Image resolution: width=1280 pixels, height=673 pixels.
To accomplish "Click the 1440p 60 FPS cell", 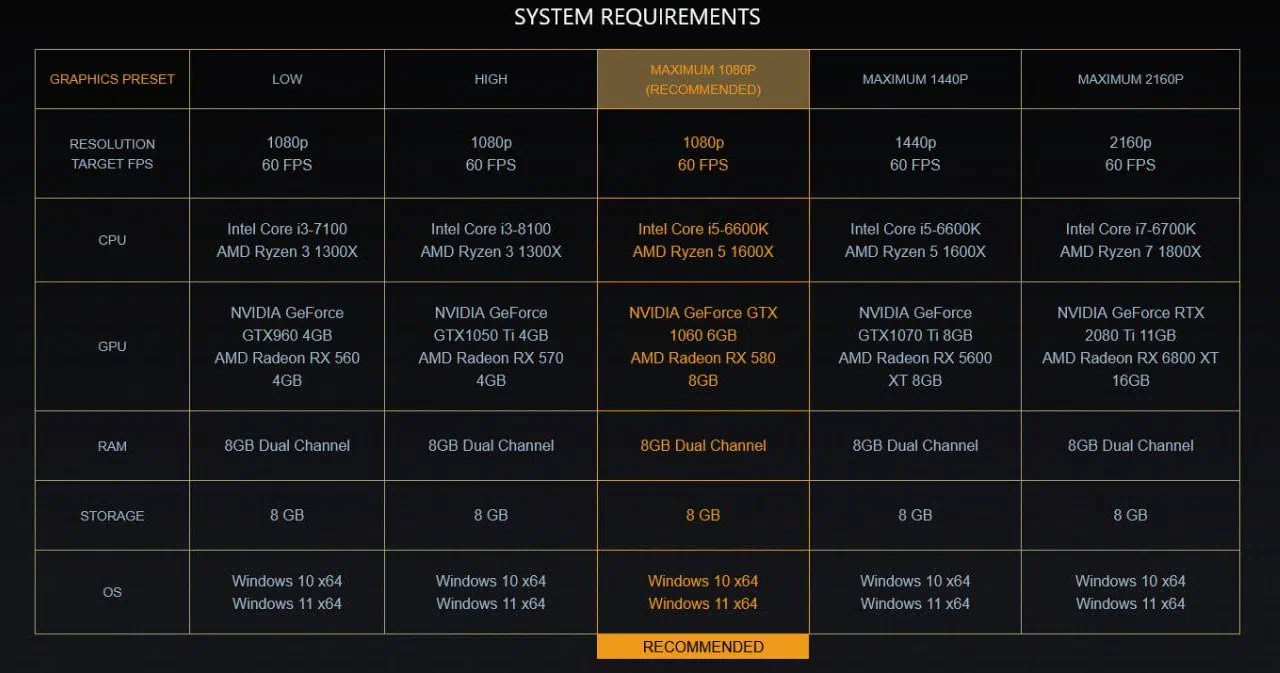I will coord(915,153).
